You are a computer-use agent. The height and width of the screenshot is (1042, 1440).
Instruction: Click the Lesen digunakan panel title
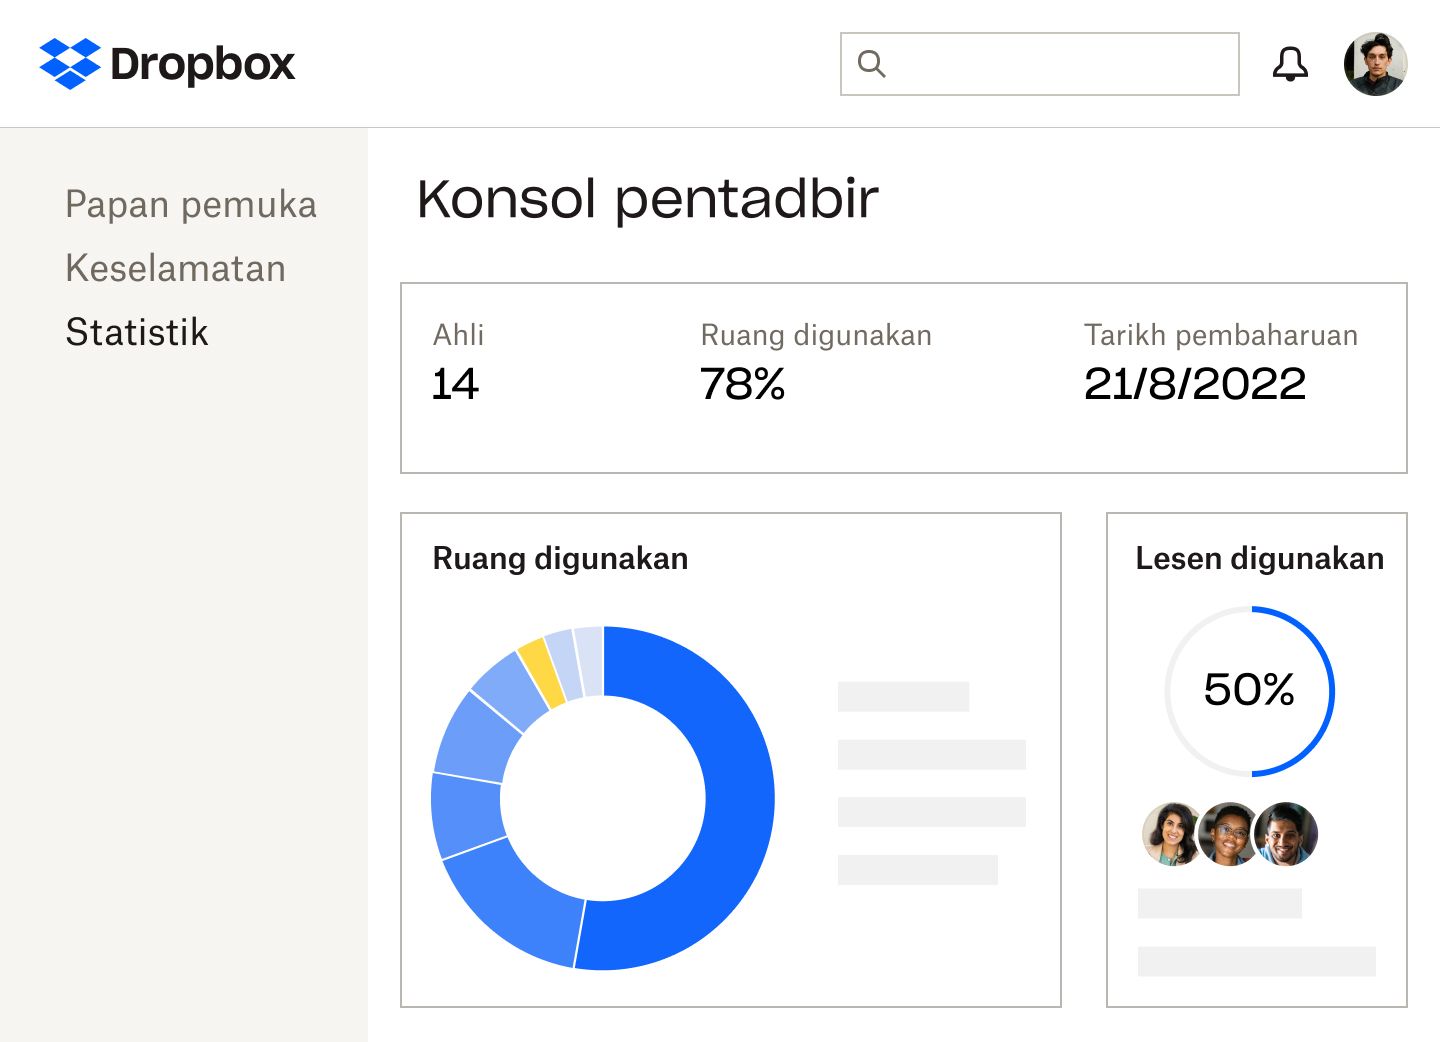pyautogui.click(x=1258, y=559)
